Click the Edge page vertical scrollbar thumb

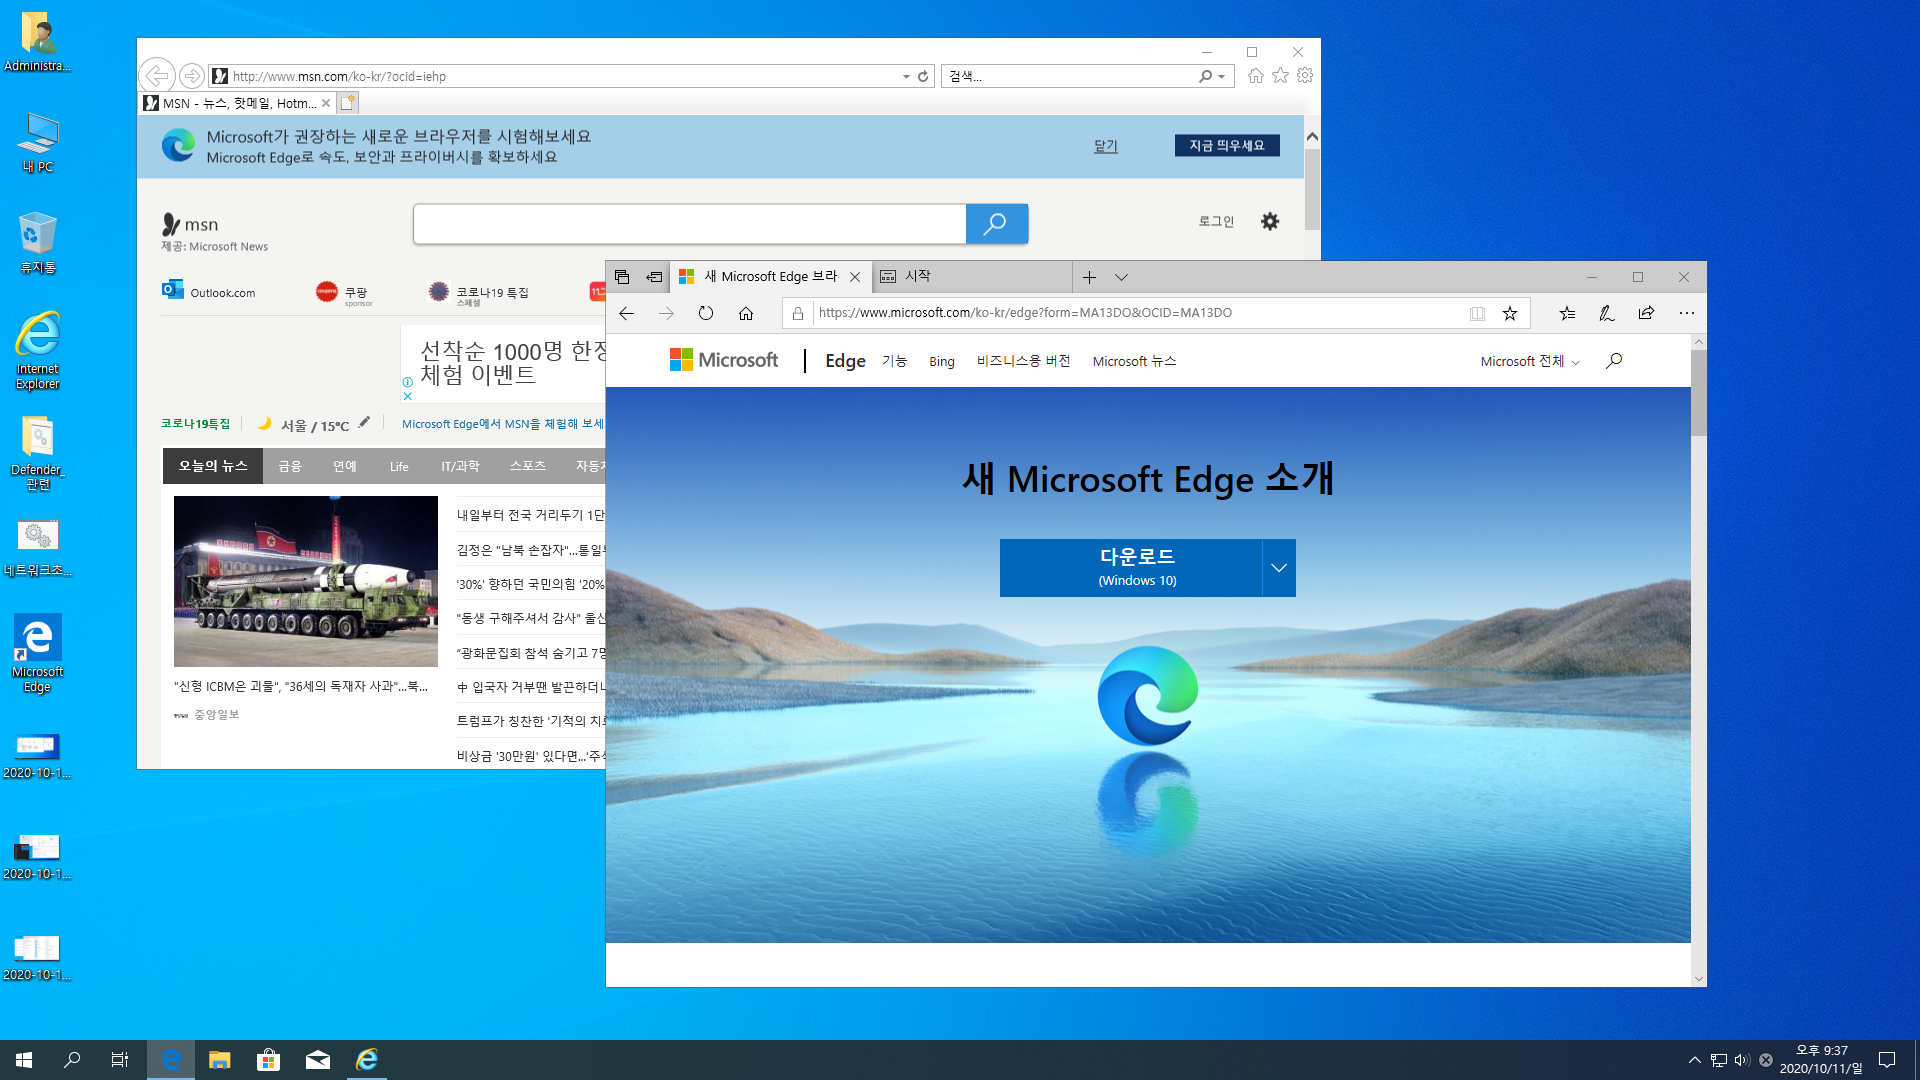[1698, 392]
